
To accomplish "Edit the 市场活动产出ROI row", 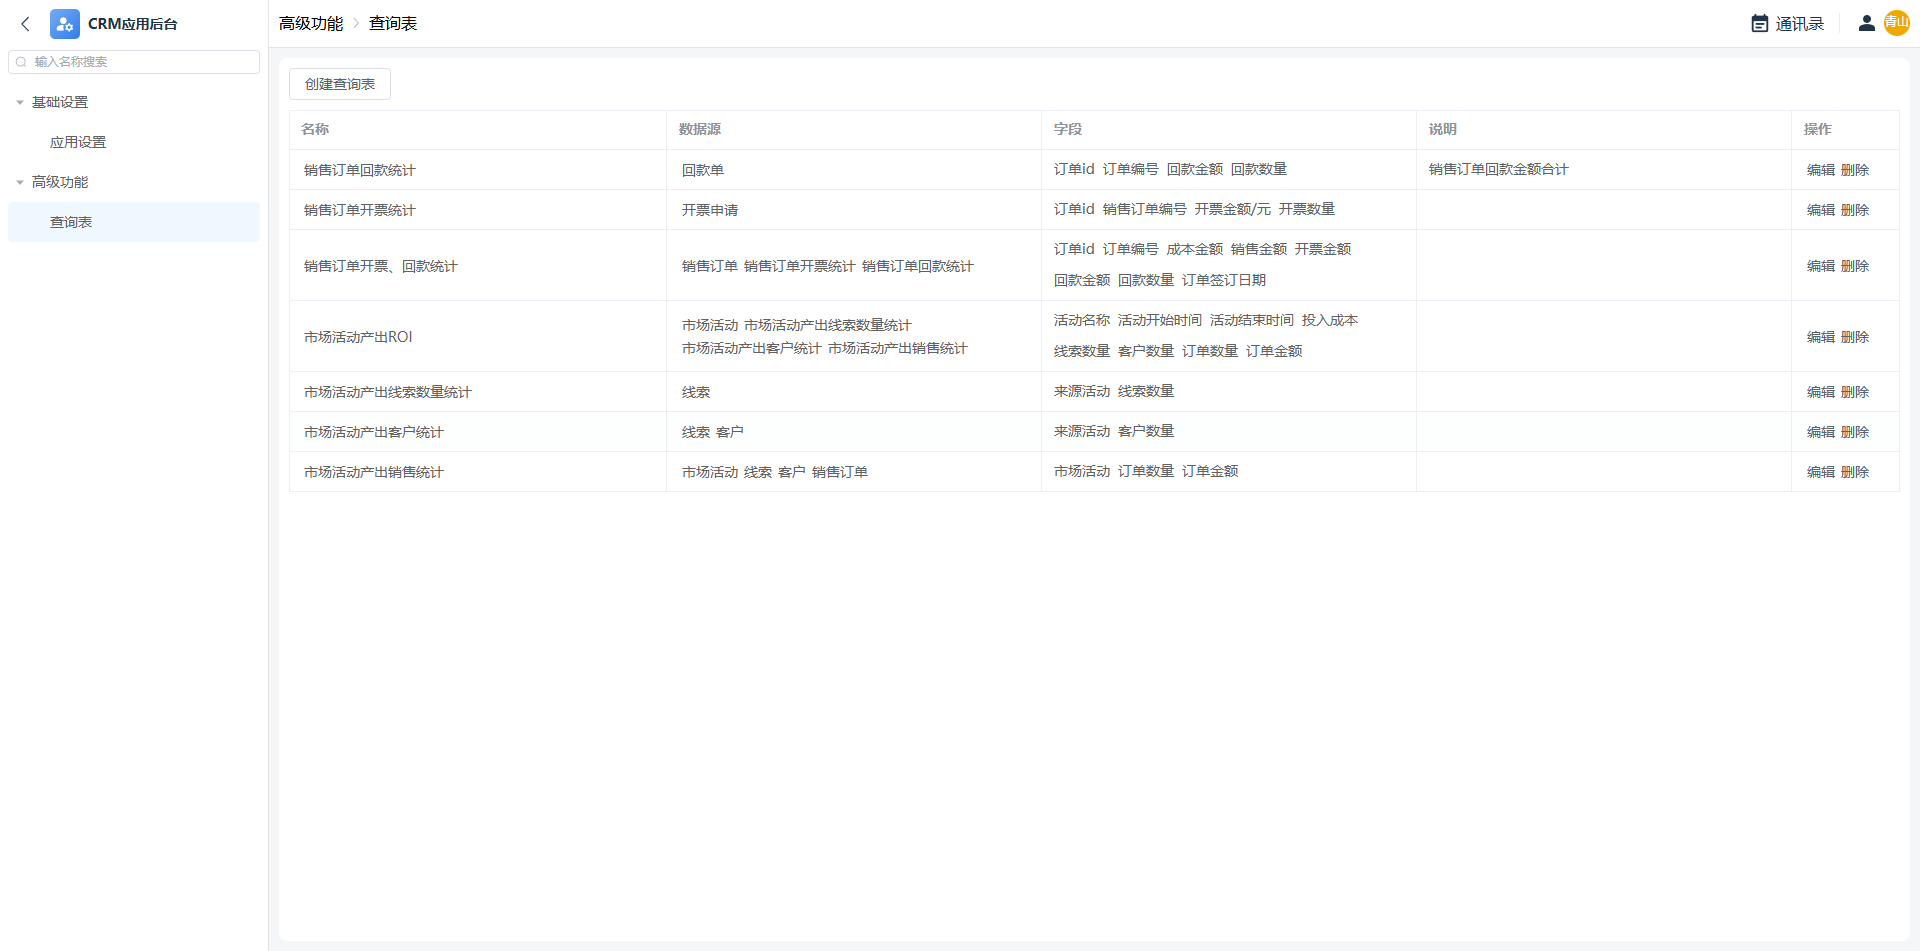I will click(x=1820, y=337).
